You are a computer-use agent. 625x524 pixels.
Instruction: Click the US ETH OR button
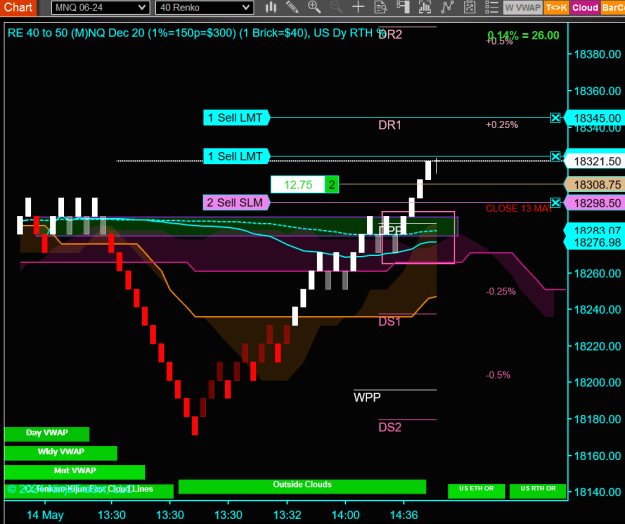(x=476, y=491)
